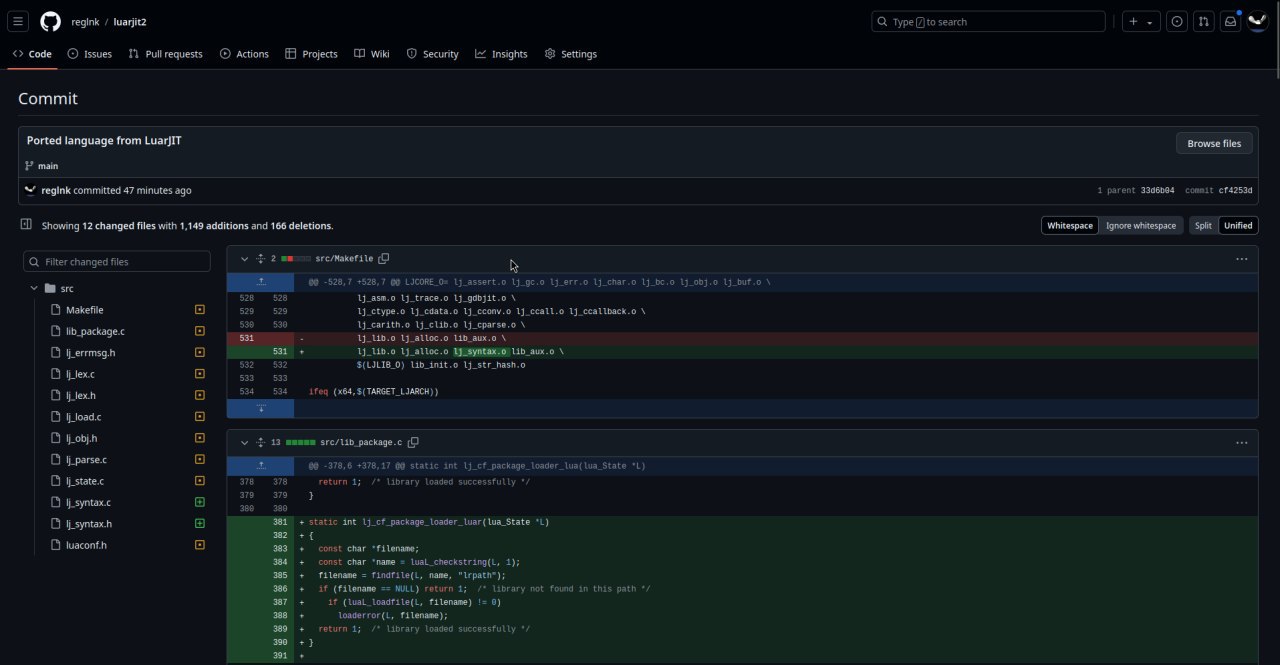Open options menu for src/Makefile diff
This screenshot has width=1280, height=665.
point(1241,259)
